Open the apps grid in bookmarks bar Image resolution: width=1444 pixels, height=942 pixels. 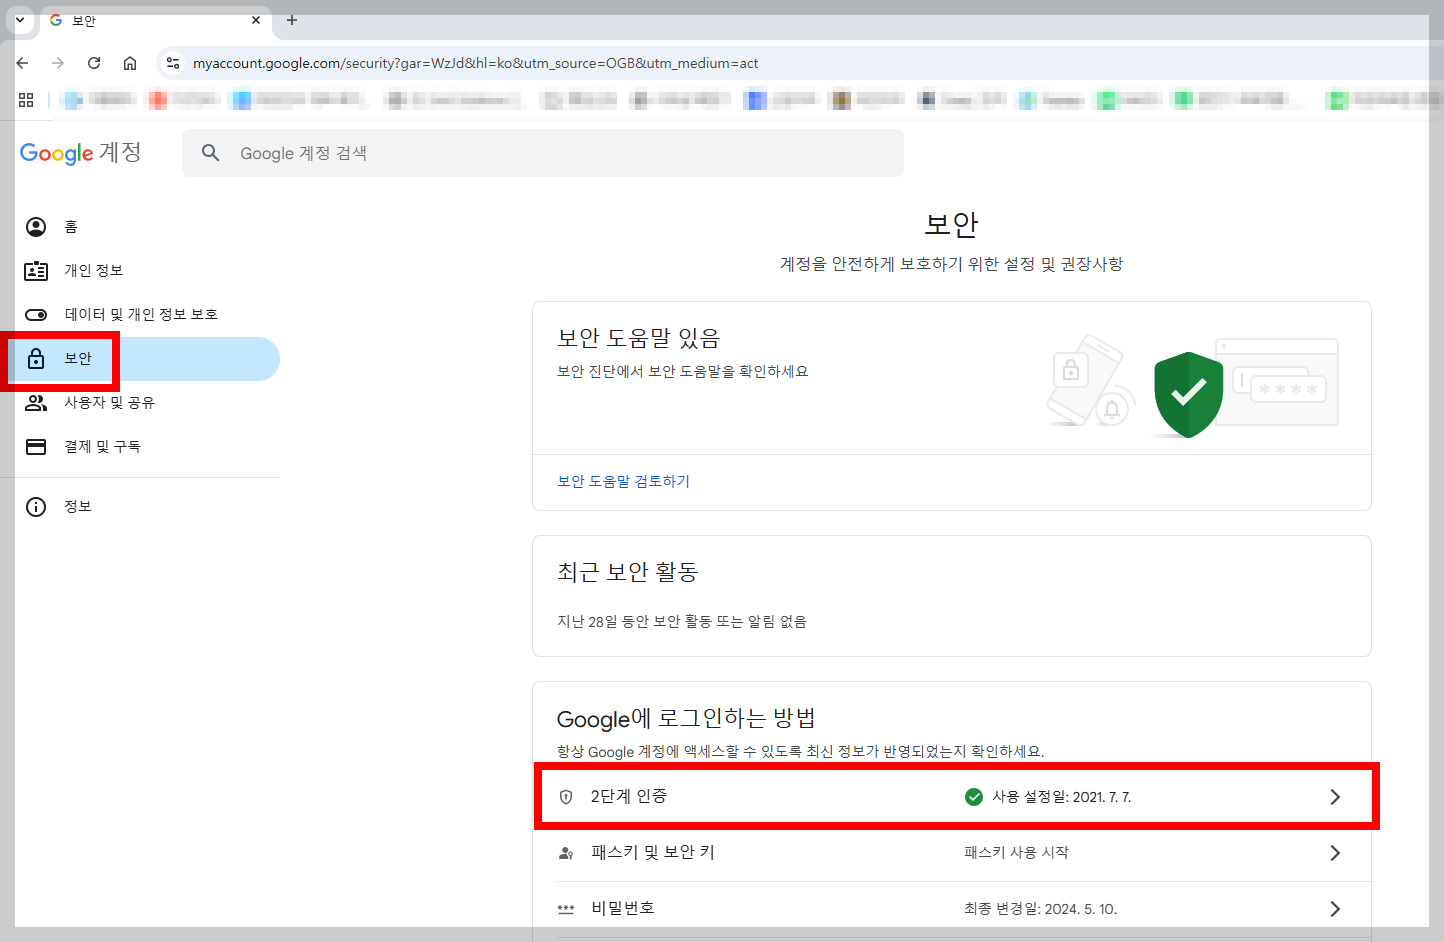26,100
